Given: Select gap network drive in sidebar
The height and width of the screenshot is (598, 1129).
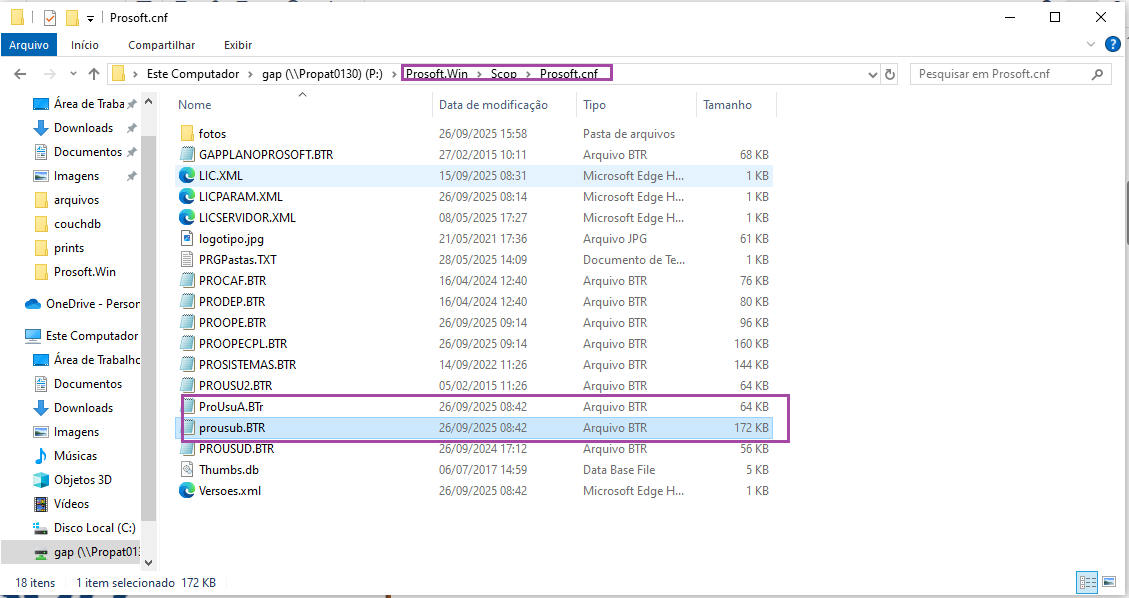Looking at the screenshot, I should (x=87, y=552).
